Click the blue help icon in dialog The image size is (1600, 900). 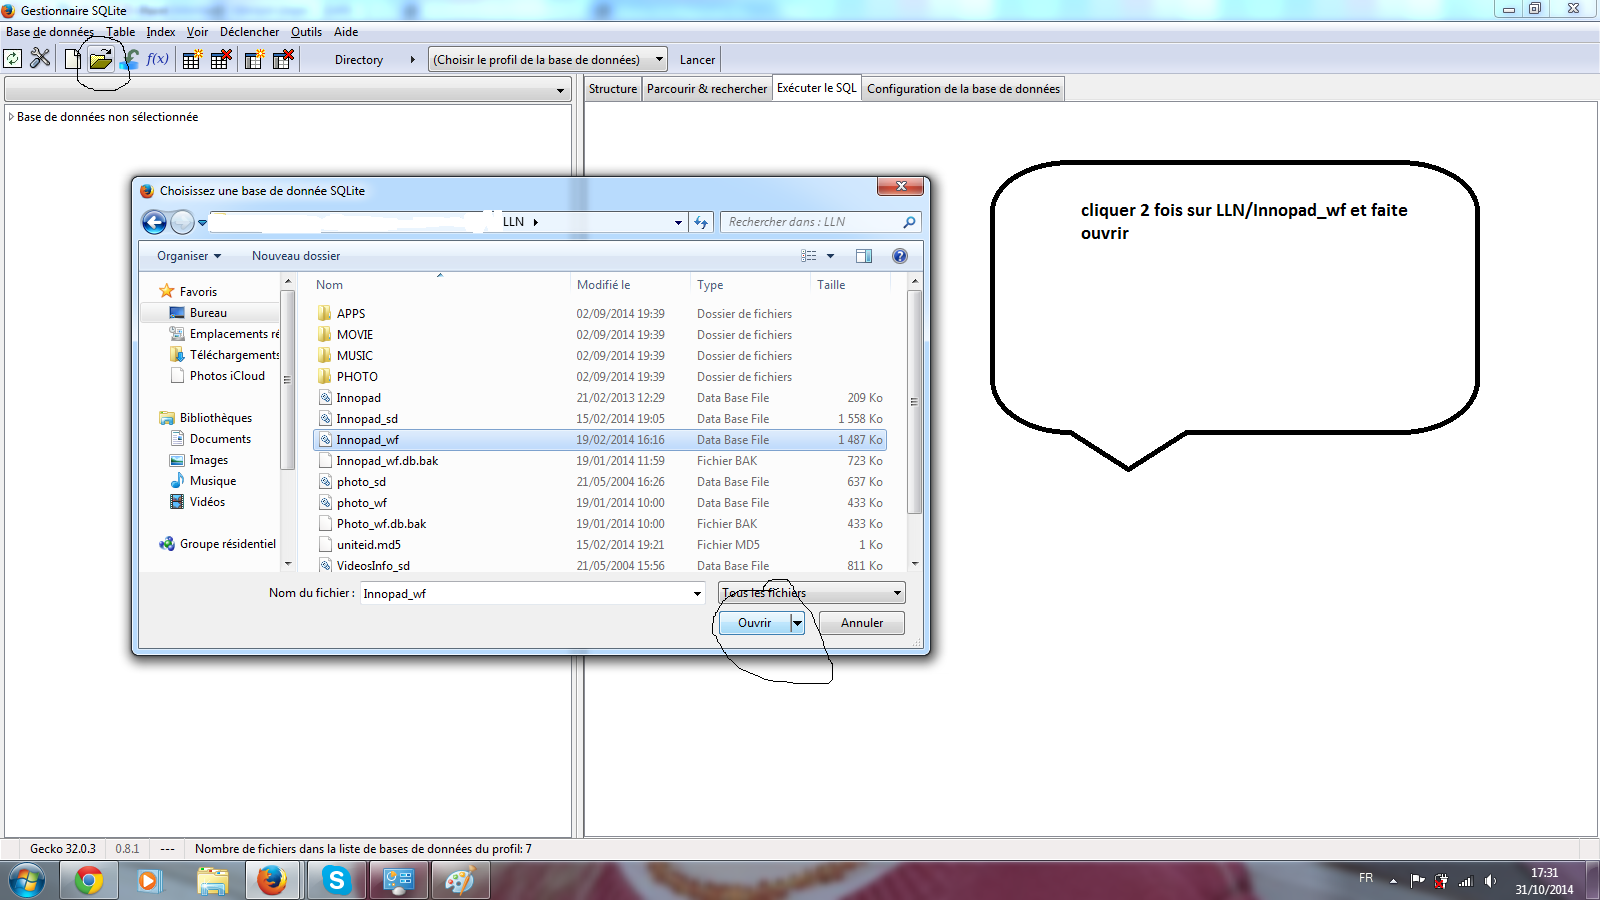(x=899, y=256)
